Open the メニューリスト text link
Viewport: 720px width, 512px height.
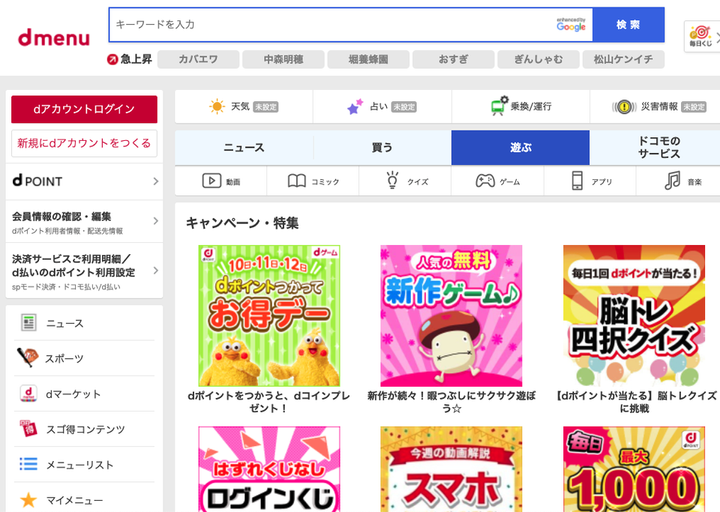point(79,465)
